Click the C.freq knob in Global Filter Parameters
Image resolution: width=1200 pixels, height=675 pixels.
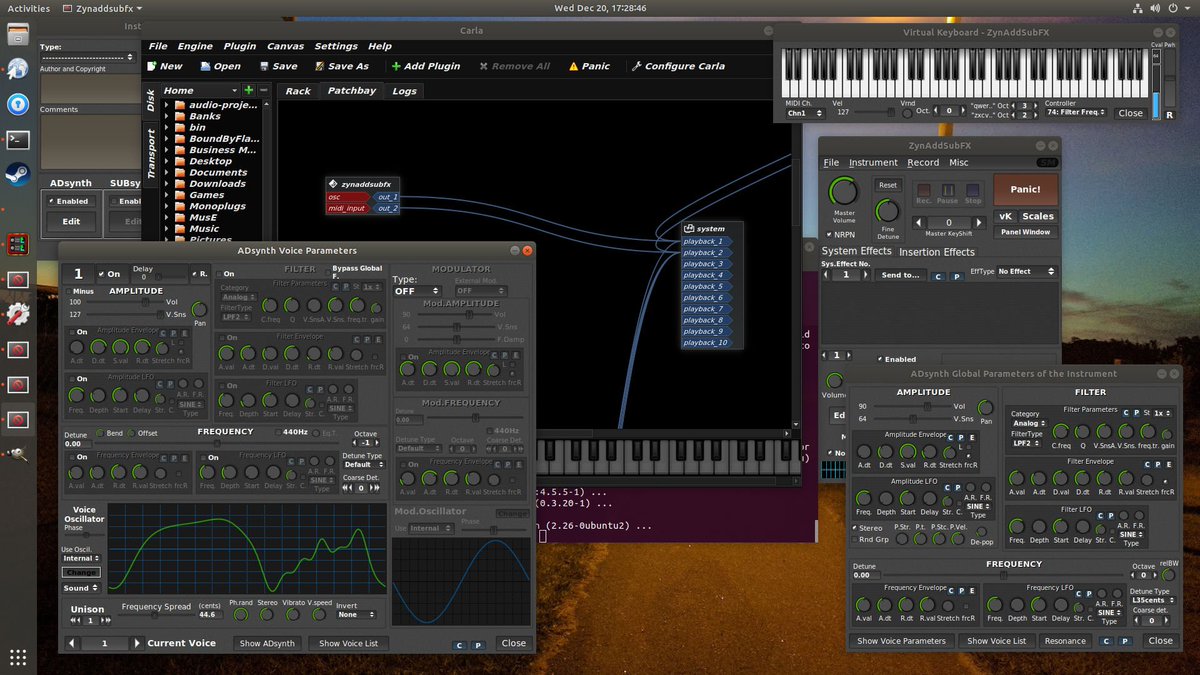click(1062, 432)
